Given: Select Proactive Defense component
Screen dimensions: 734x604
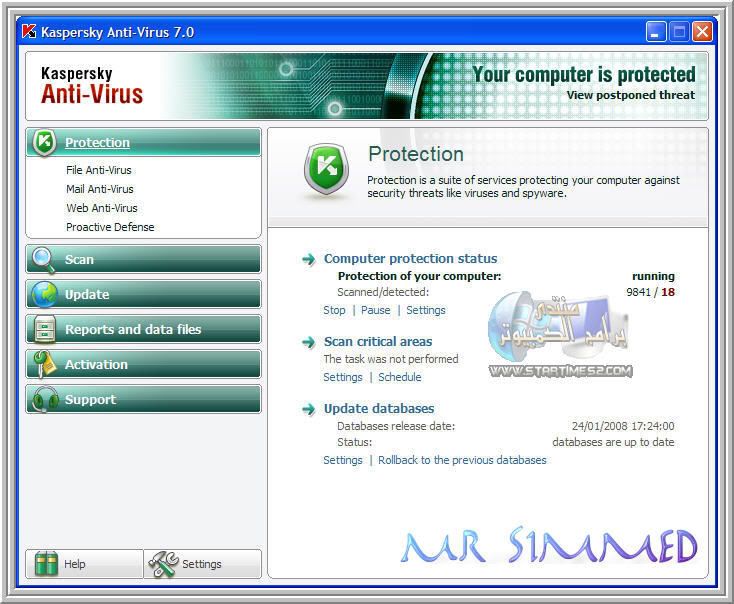Looking at the screenshot, I should pyautogui.click(x=110, y=227).
